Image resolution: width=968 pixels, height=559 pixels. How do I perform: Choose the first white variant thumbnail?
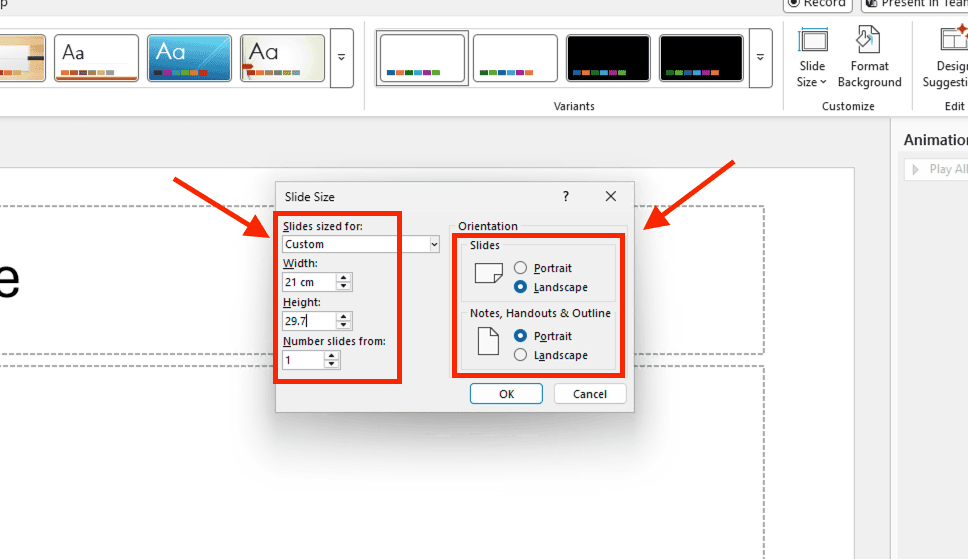[421, 58]
